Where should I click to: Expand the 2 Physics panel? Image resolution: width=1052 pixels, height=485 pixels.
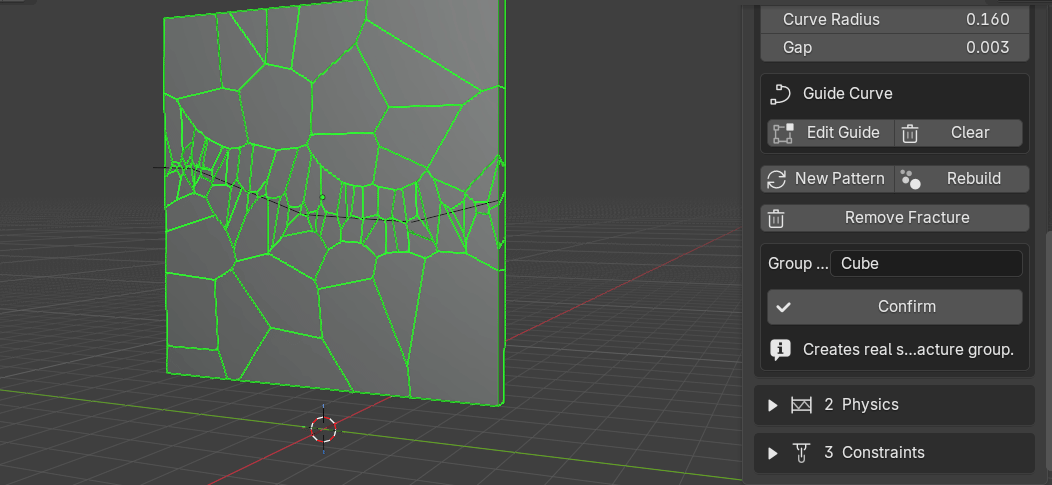pos(773,405)
